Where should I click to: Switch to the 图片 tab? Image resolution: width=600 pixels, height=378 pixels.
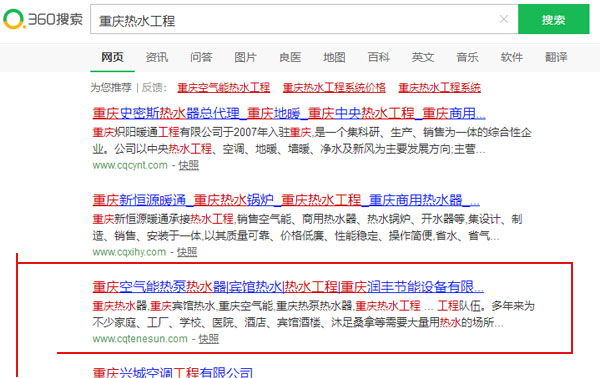245,57
